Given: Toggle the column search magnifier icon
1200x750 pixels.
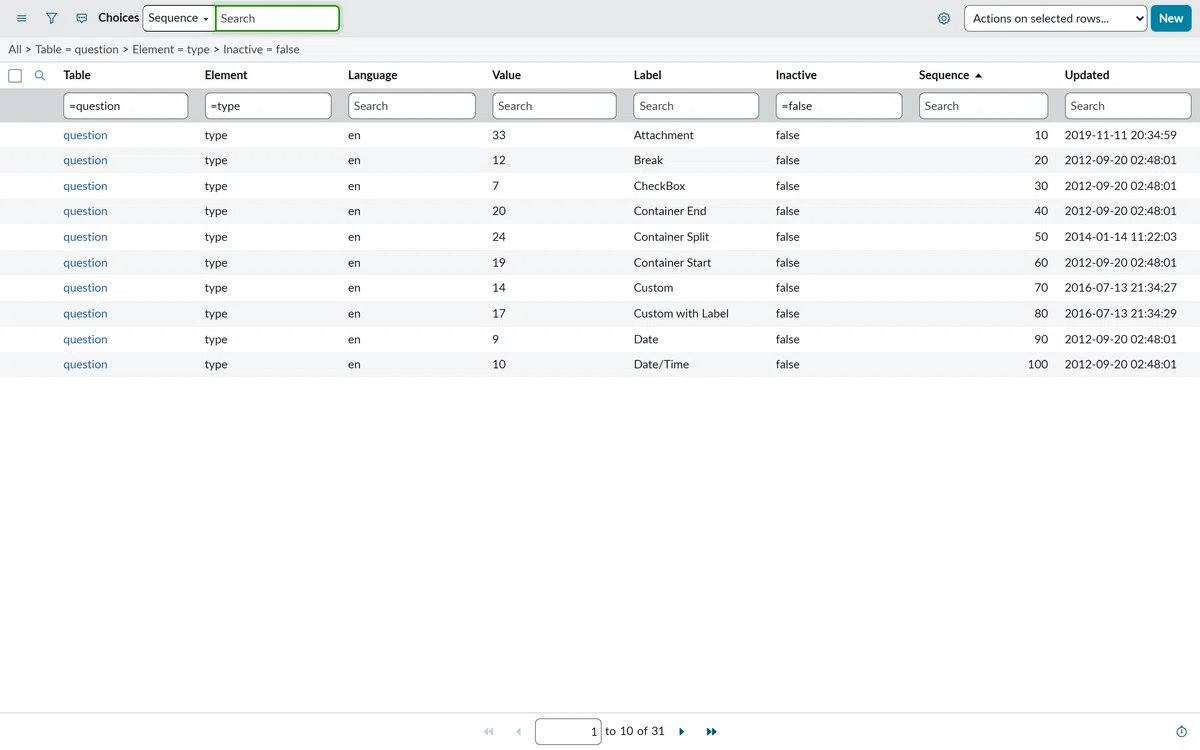Looking at the screenshot, I should click(x=40, y=75).
